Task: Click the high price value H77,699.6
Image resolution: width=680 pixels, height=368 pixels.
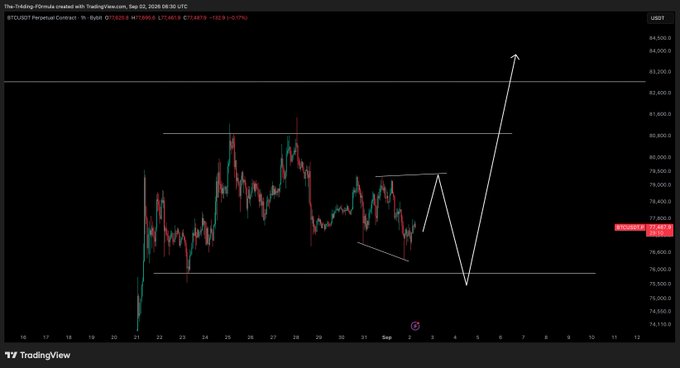Action: 144,18
